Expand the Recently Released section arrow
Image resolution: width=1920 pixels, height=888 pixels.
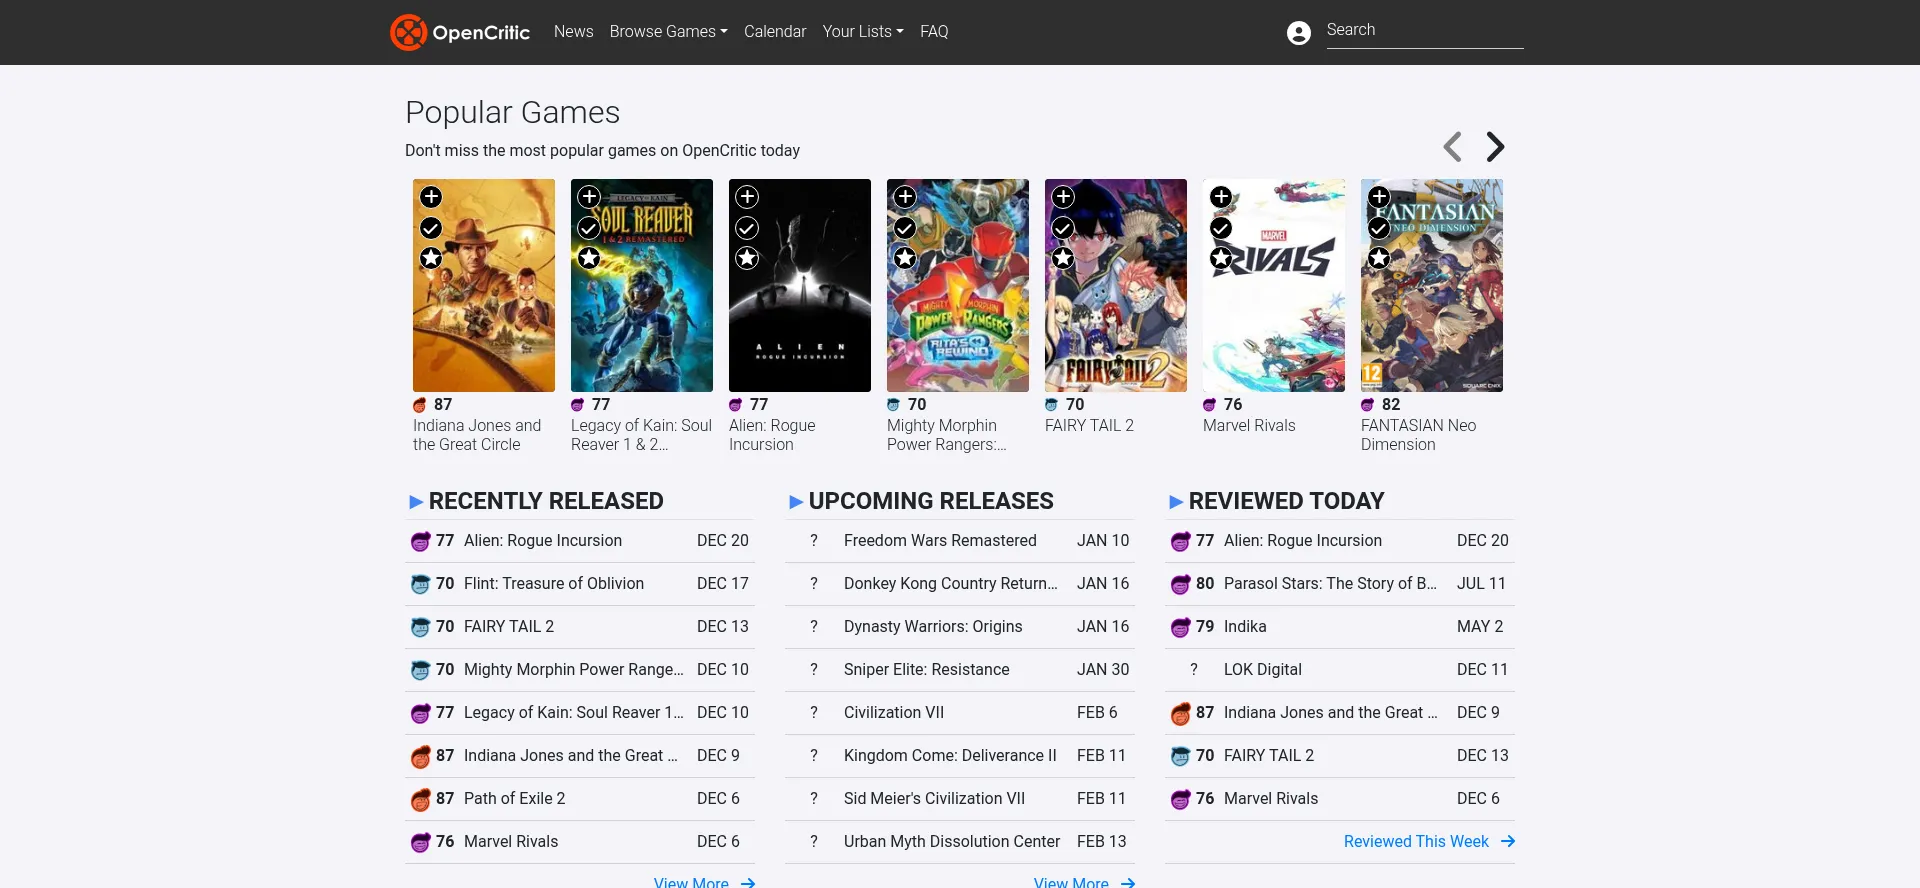click(416, 502)
